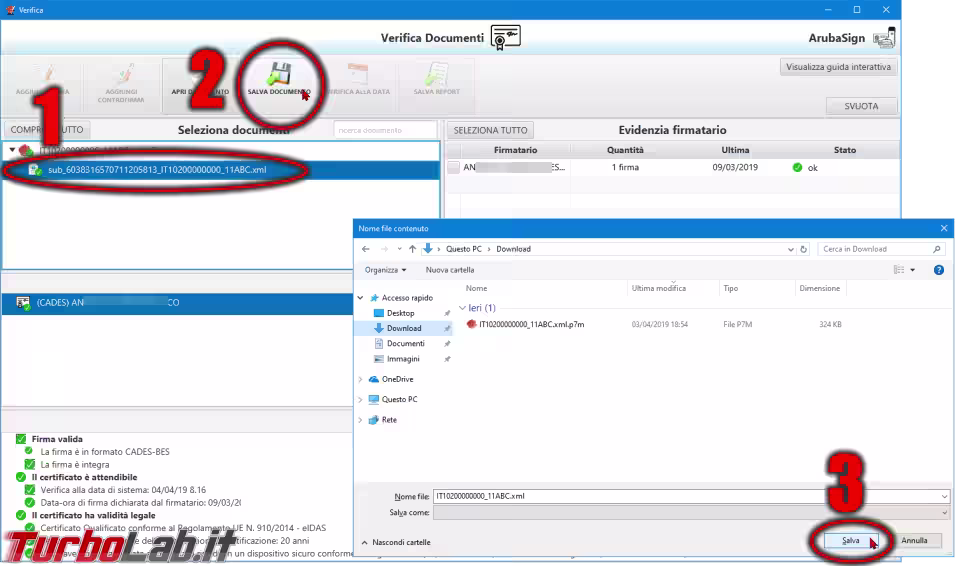
Task: Open the view options dropdown arrow
Action: pos(912,270)
